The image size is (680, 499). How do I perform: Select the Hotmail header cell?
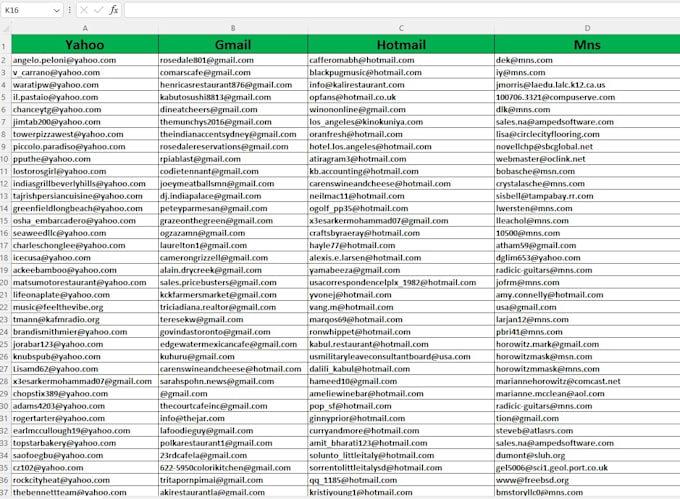[401, 45]
